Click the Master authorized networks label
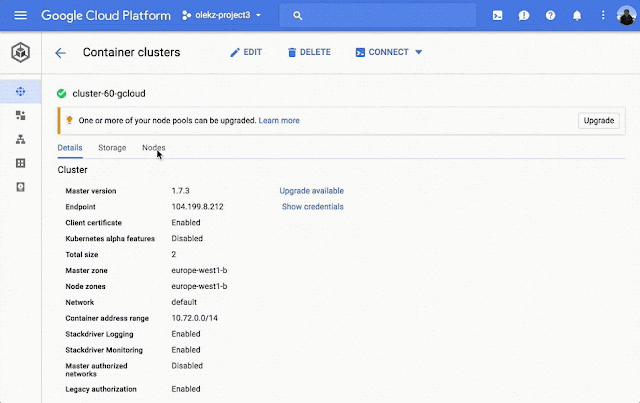Viewport: 640px width, 403px height. pos(96,370)
